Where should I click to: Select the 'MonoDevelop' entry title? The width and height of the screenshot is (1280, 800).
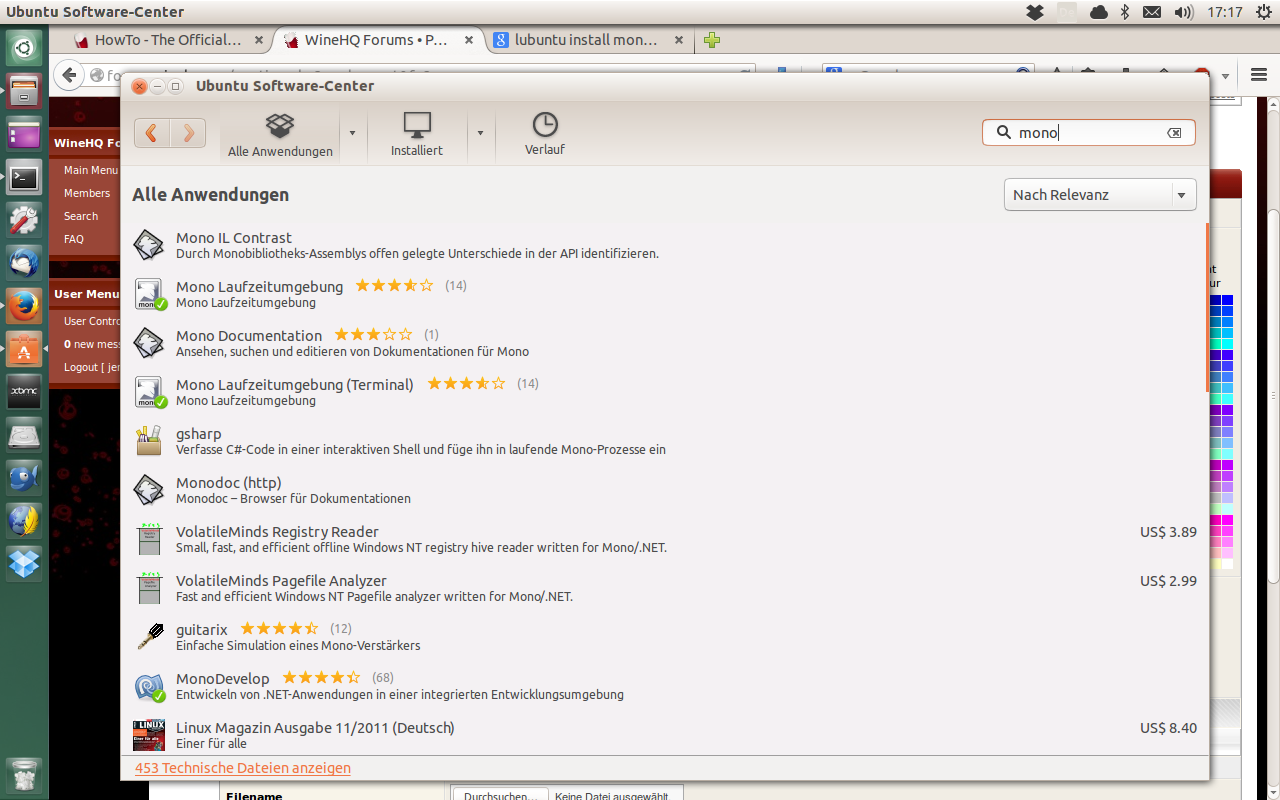[223, 679]
